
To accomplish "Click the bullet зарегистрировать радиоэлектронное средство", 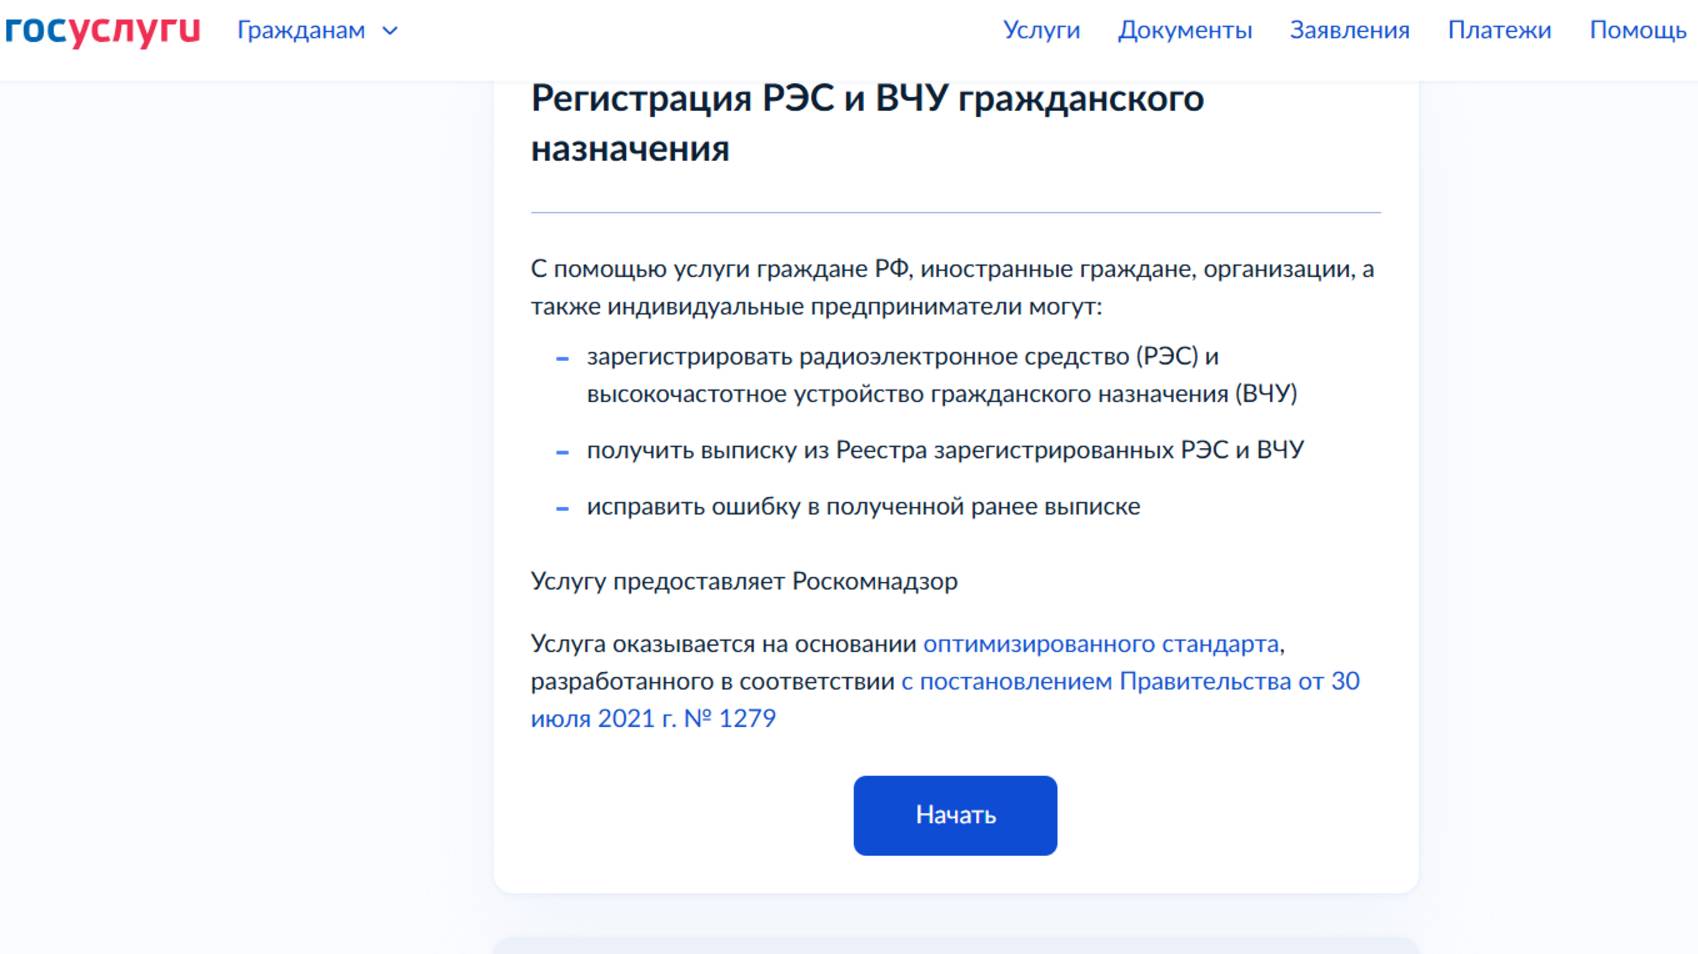I will pos(942,375).
